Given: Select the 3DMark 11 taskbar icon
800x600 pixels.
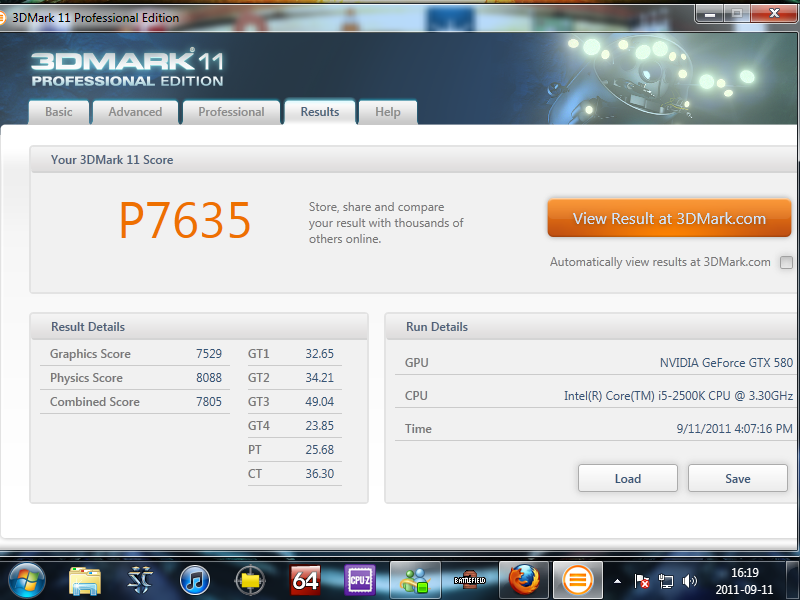Looking at the screenshot, I should [578, 580].
